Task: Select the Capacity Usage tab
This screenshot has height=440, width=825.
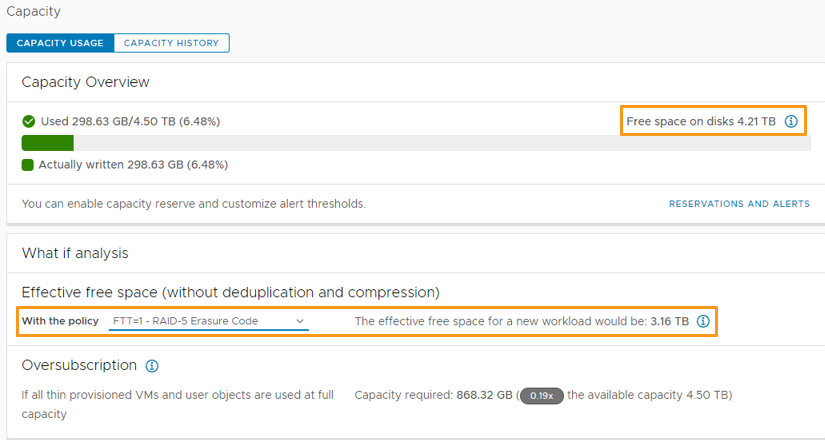Action: 60,43
